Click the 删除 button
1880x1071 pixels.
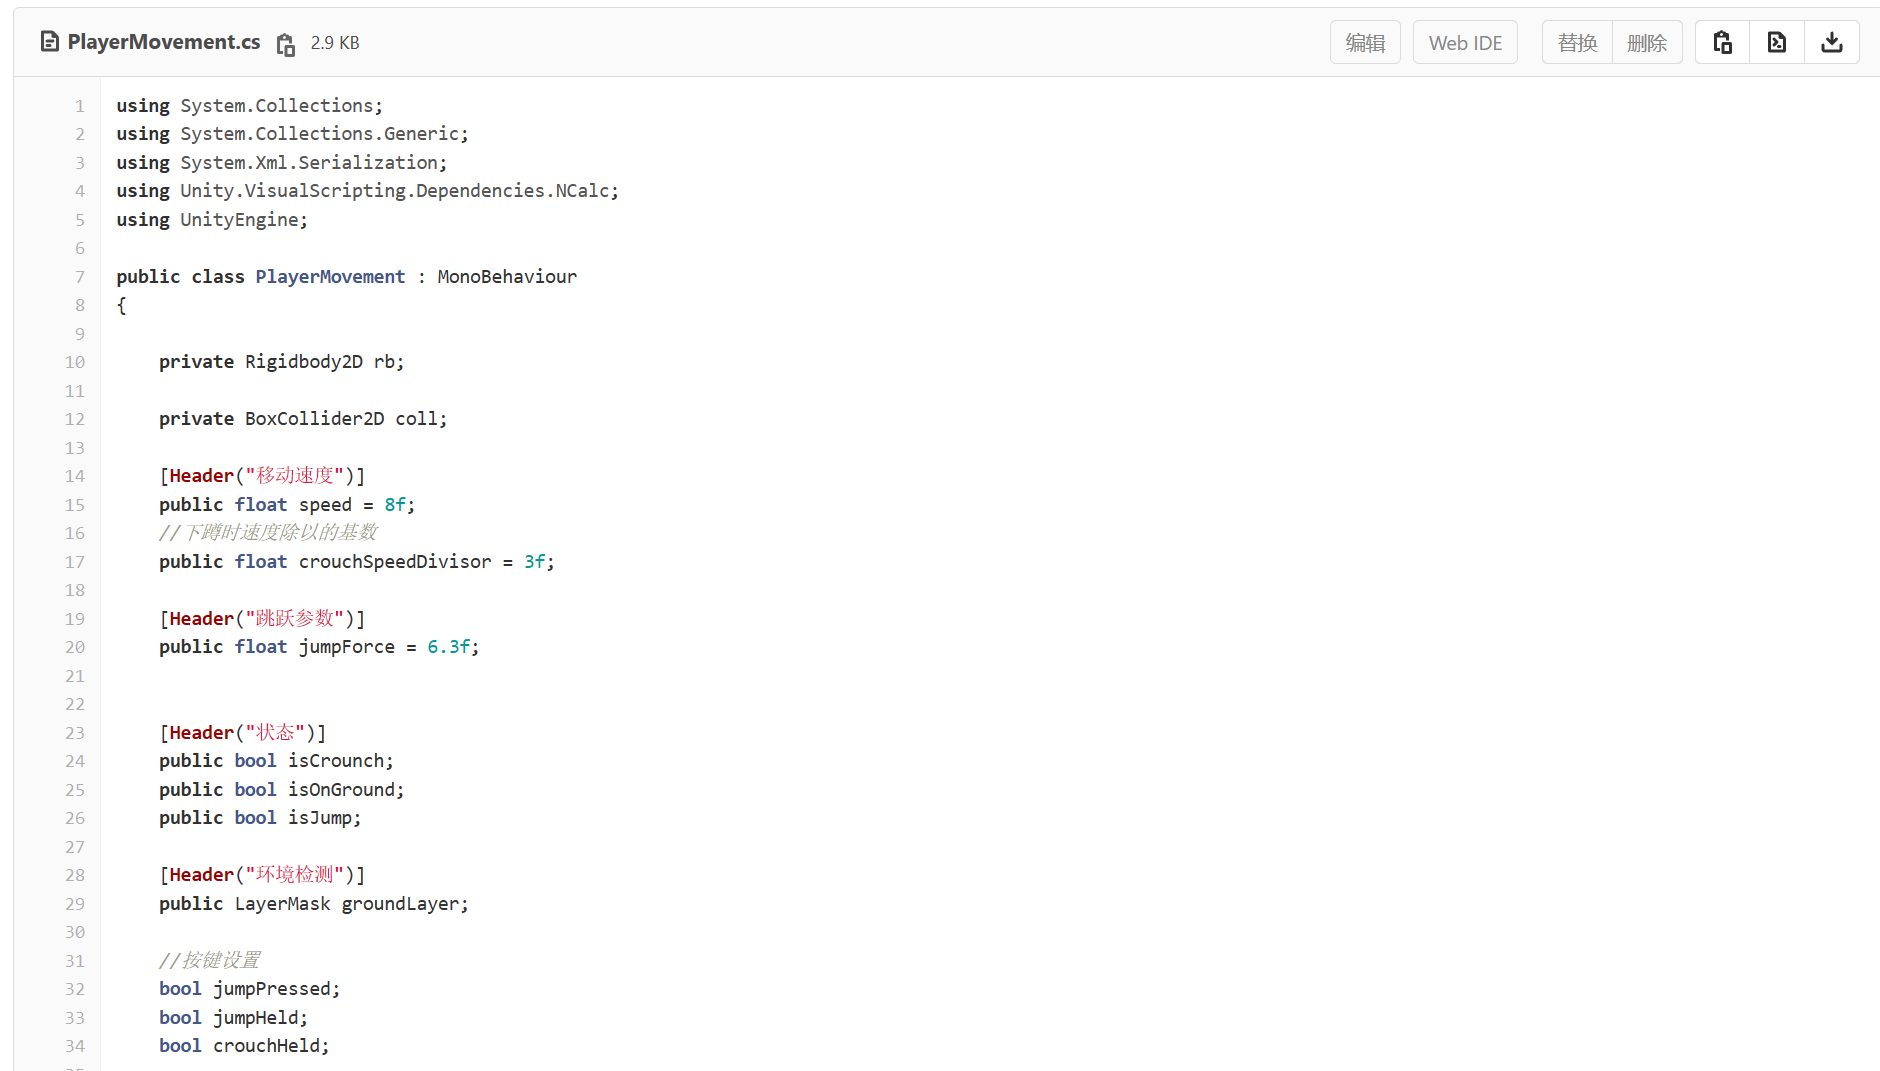(x=1647, y=42)
